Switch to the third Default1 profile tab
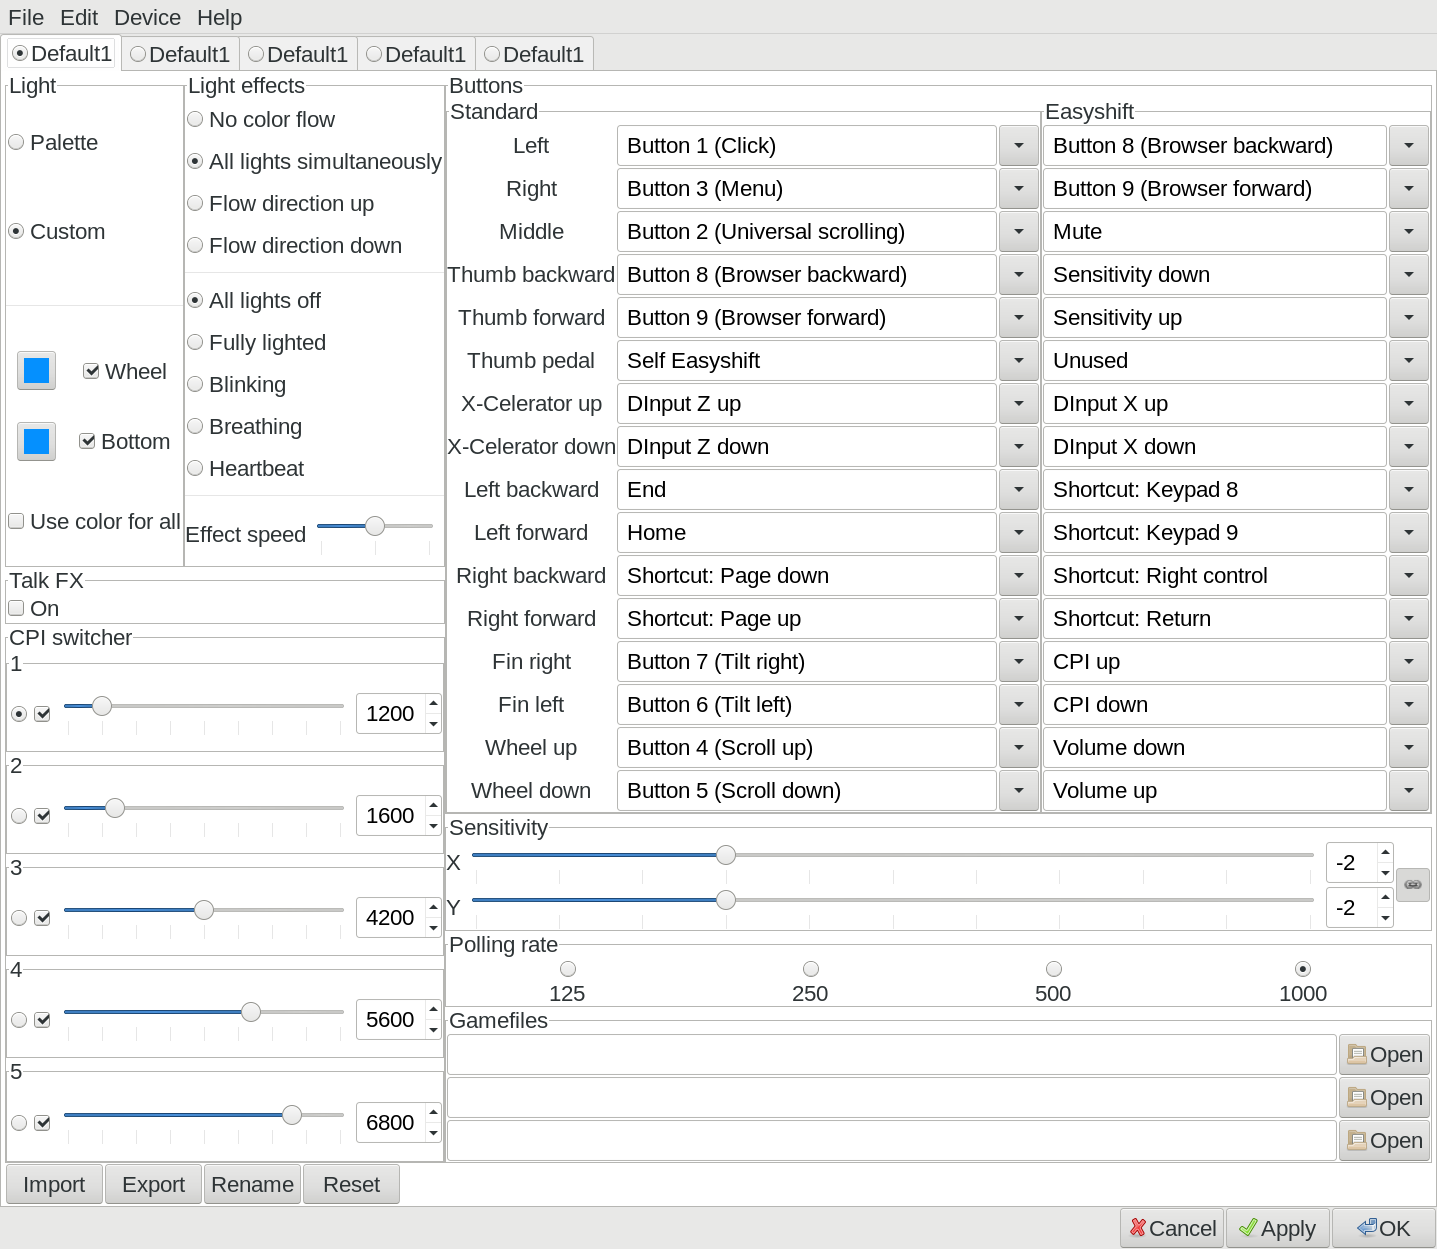 (298, 54)
